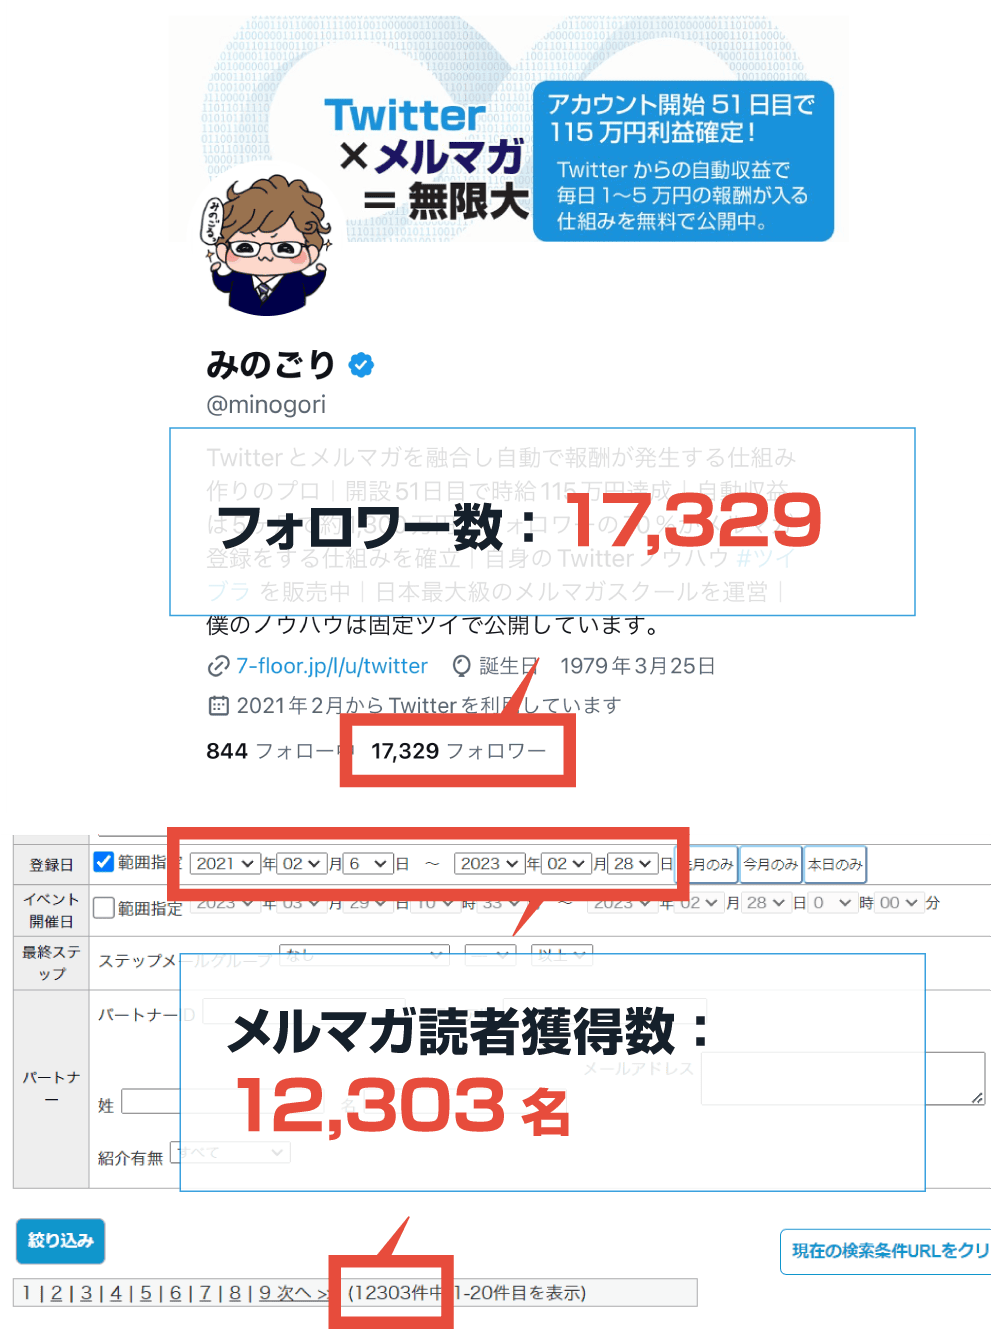
Task: Click the balloon icon next to 誕生日
Action: pos(461,666)
